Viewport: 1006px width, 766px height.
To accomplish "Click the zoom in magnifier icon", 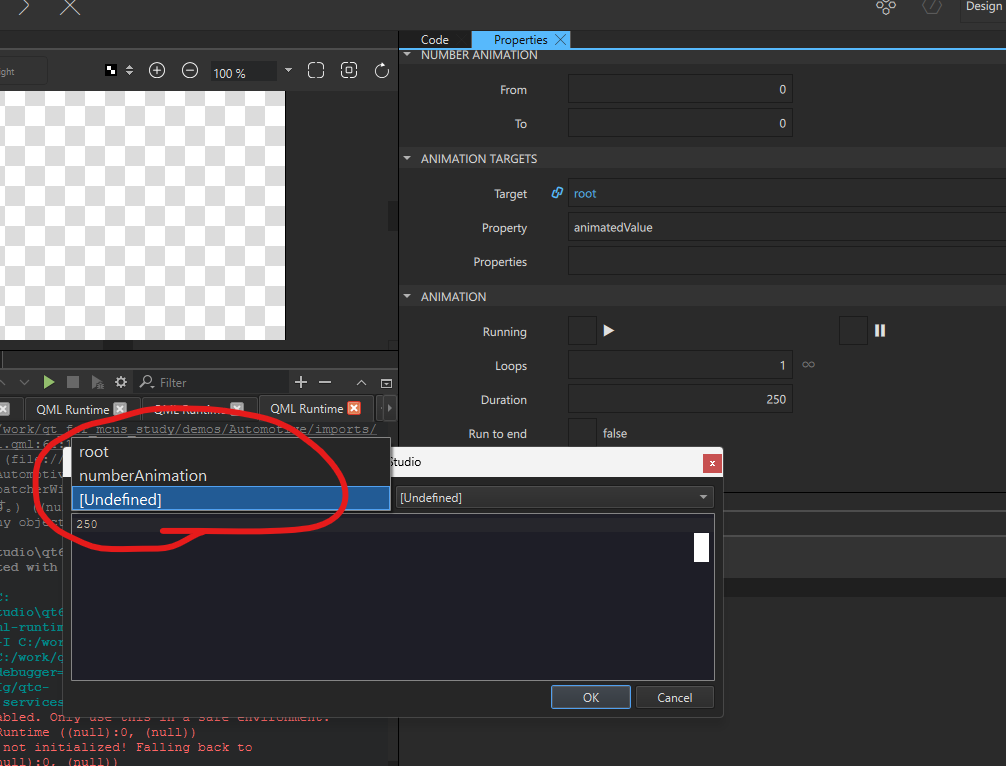I will (x=157, y=71).
